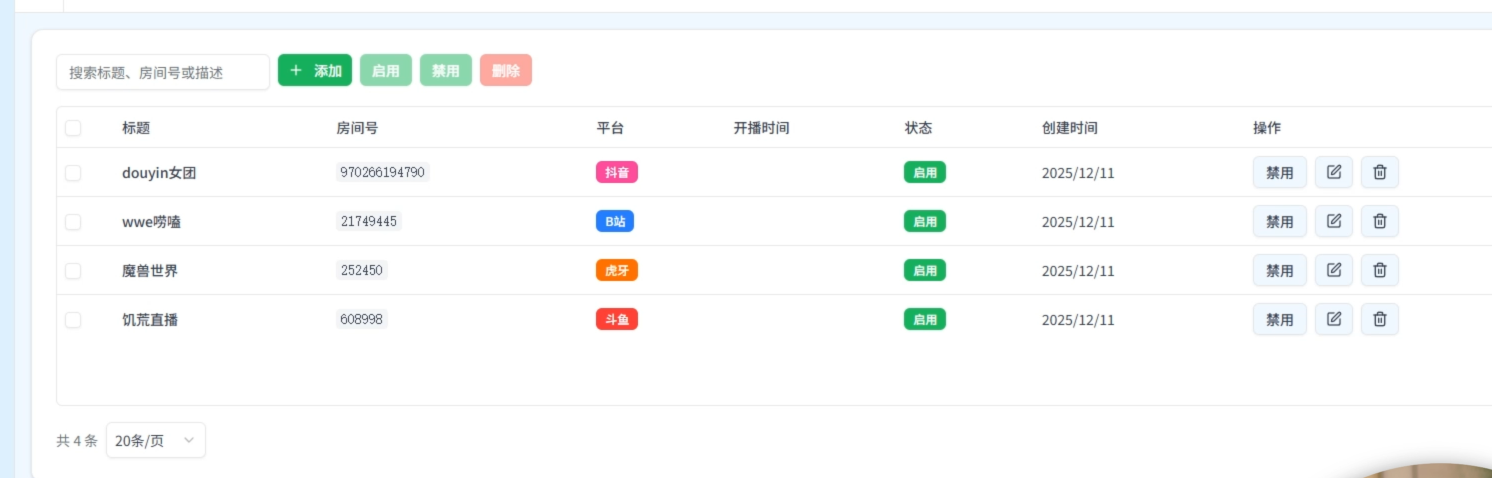Click edit icon for douyin女团 row
Viewport: 1492px width, 478px height.
coord(1333,172)
